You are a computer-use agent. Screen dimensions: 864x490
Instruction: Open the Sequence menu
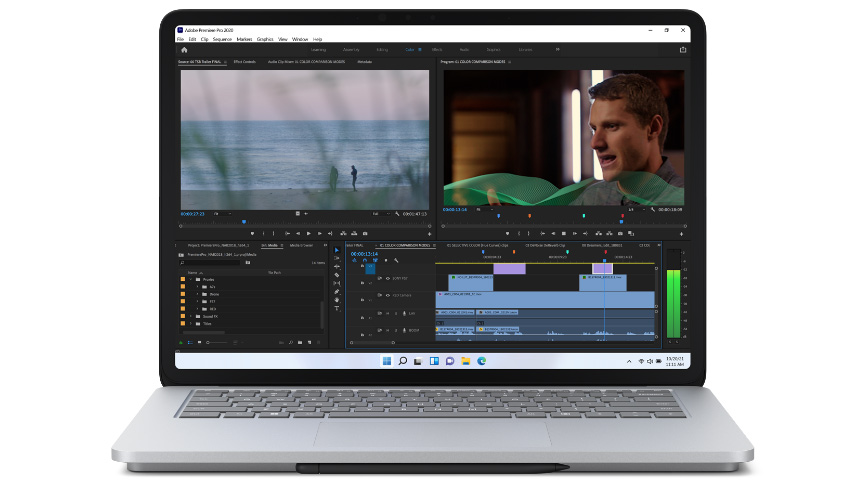pos(222,40)
